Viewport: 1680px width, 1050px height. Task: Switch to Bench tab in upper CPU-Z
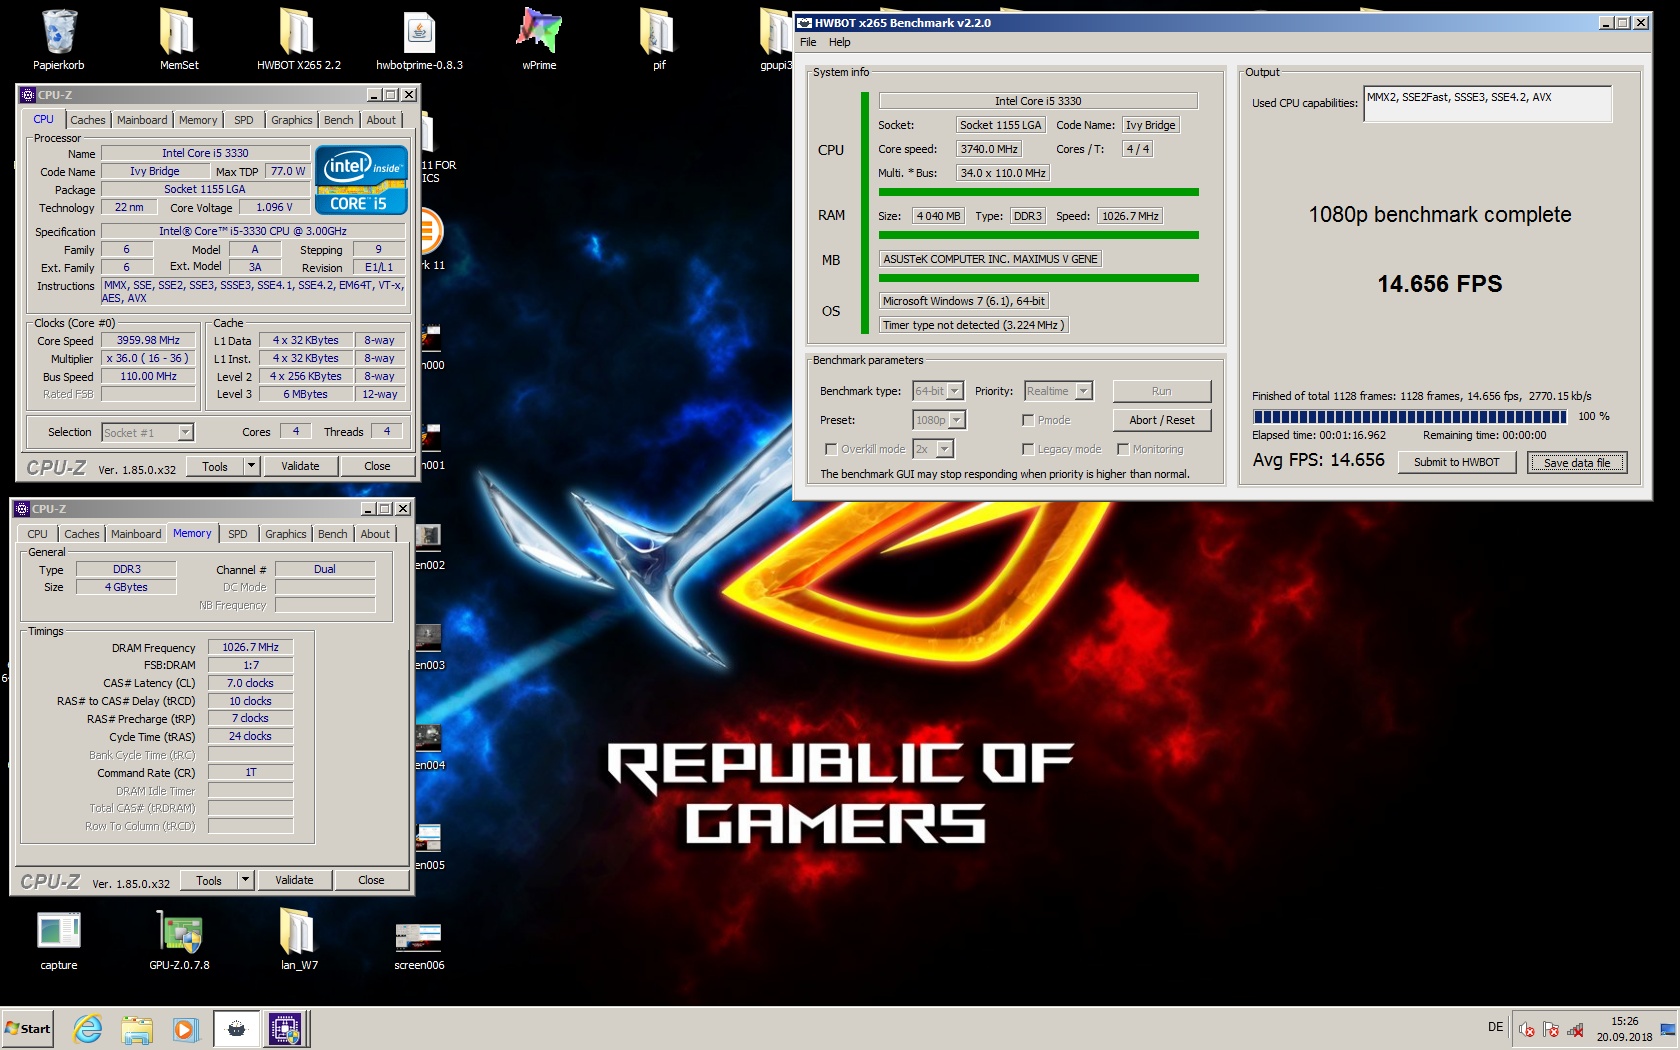(339, 120)
